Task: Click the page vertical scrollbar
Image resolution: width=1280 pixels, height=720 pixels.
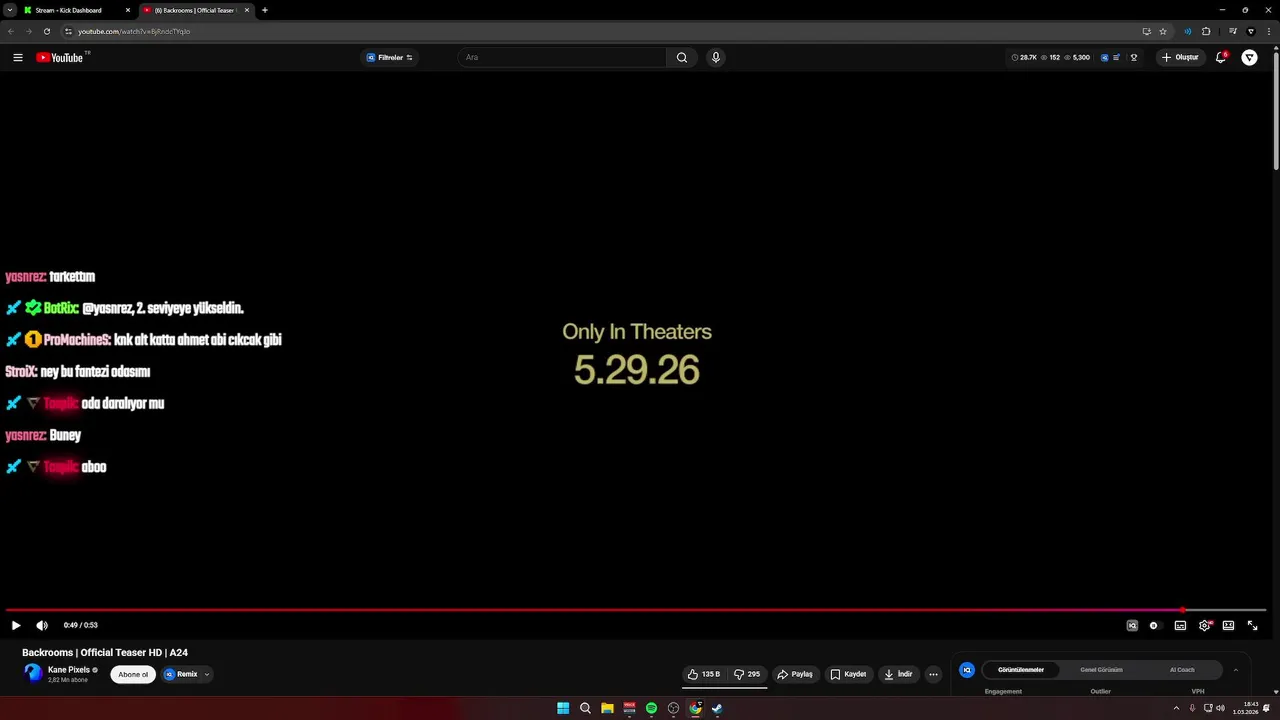Action: coord(1275,110)
